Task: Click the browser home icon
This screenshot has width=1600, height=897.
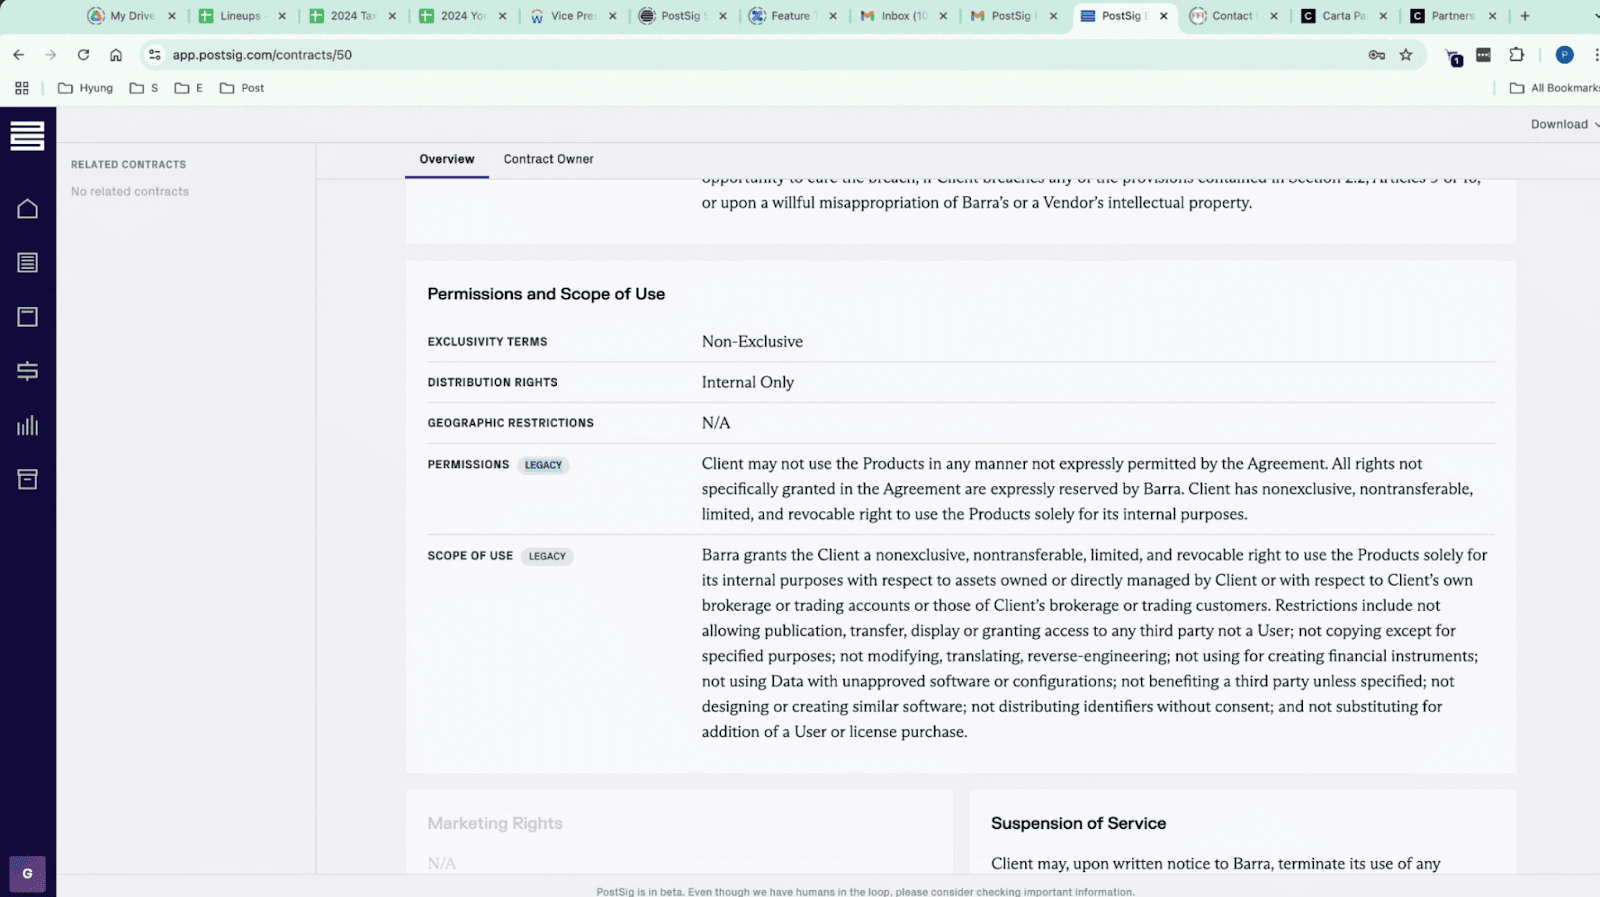Action: pos(116,55)
